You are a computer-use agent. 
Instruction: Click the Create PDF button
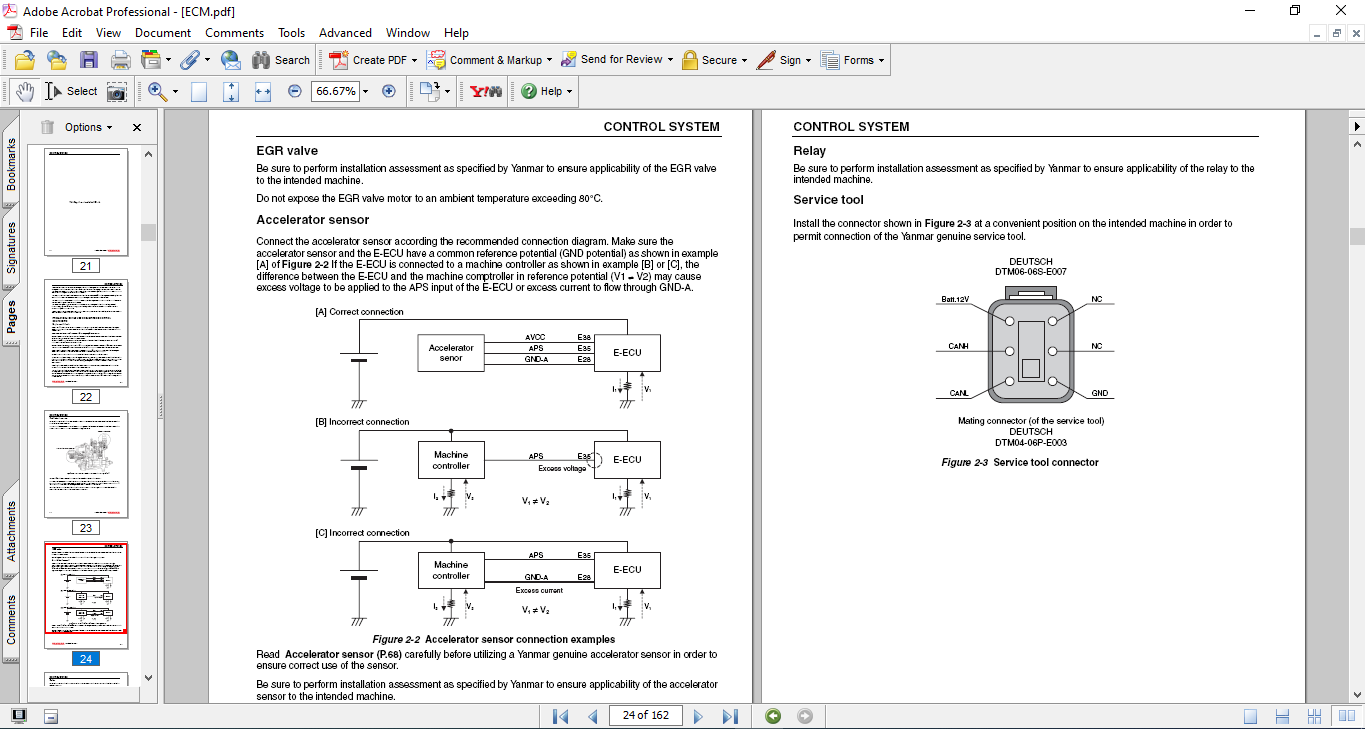click(x=372, y=60)
